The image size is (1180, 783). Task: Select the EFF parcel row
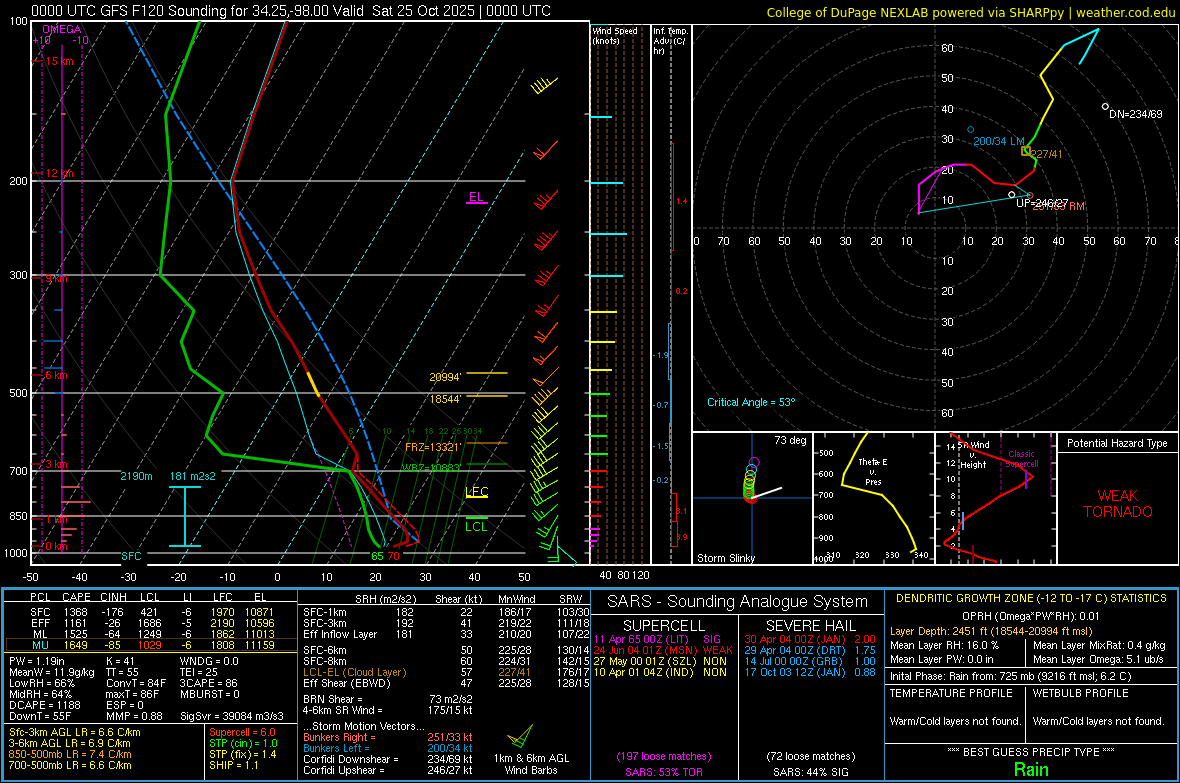click(x=151, y=623)
